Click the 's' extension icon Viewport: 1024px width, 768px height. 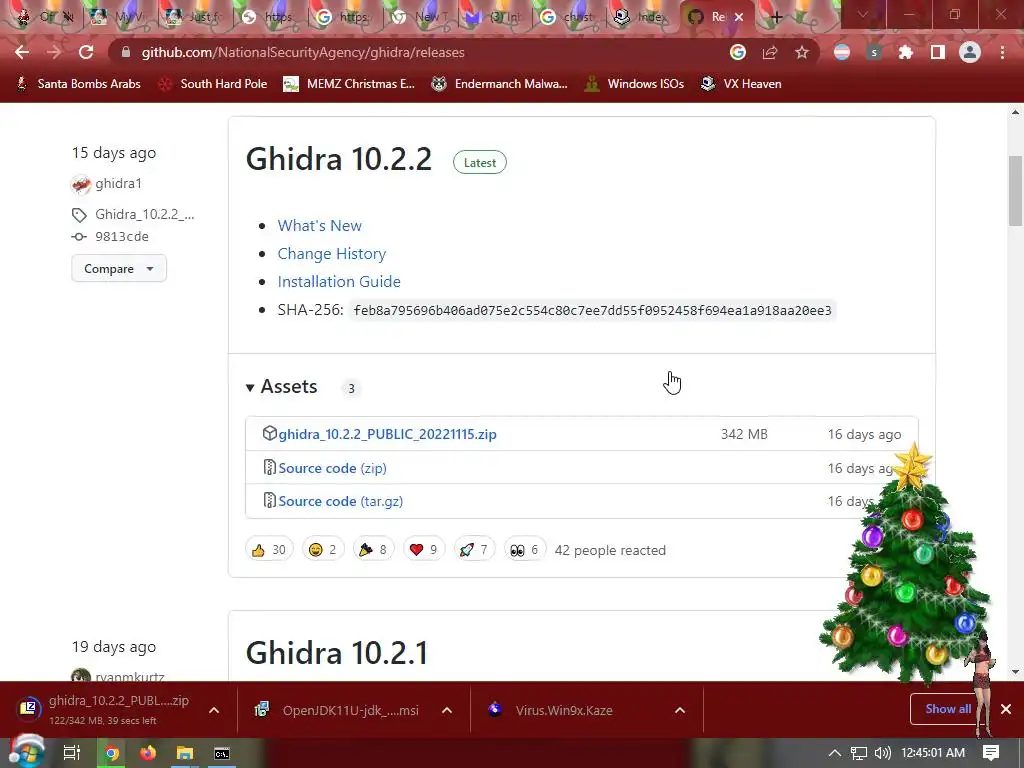pos(874,52)
